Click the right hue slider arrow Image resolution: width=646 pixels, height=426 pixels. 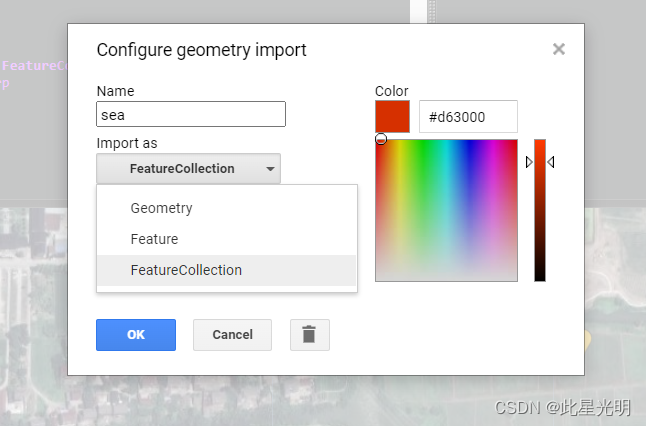[x=551, y=162]
